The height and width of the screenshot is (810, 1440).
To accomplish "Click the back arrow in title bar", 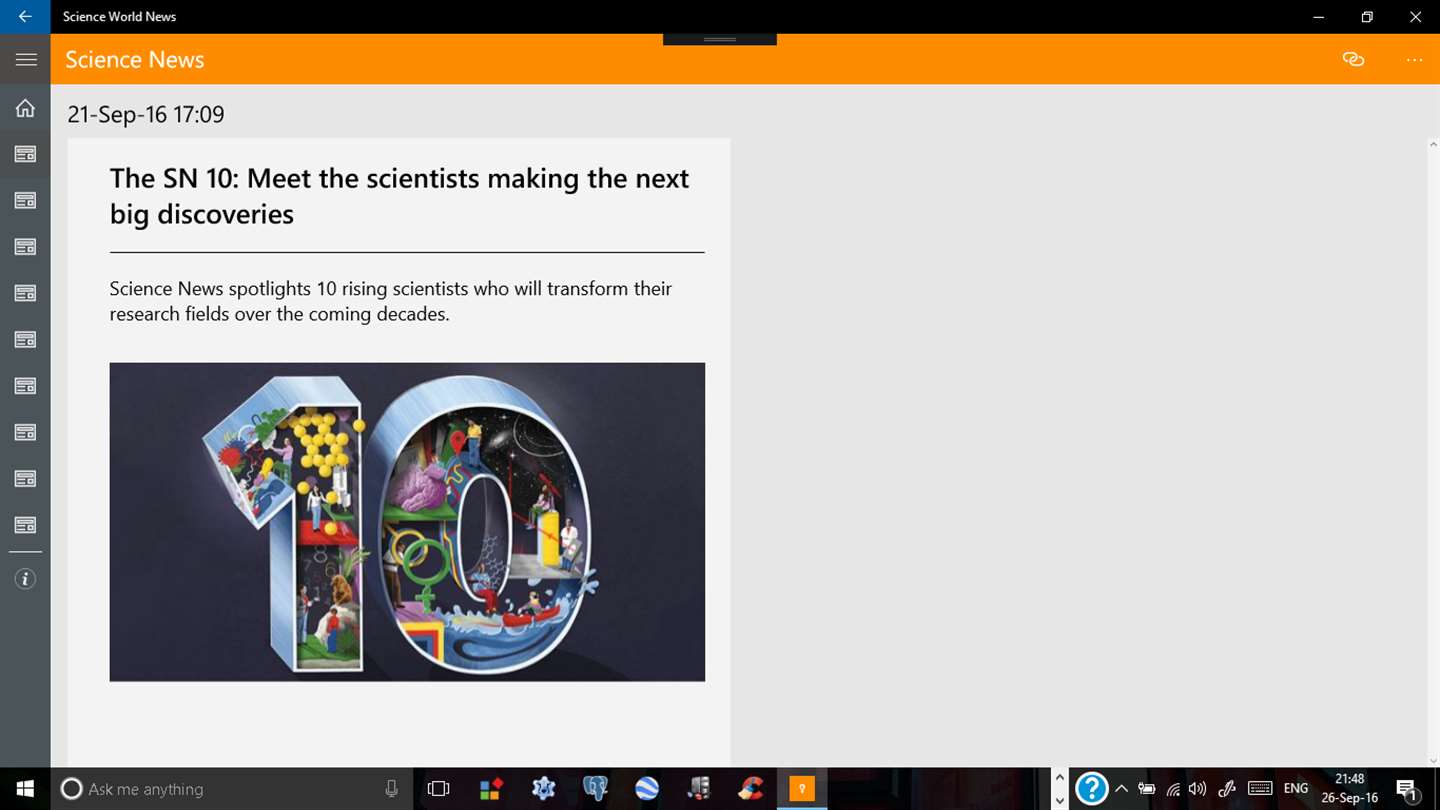I will click(25, 16).
